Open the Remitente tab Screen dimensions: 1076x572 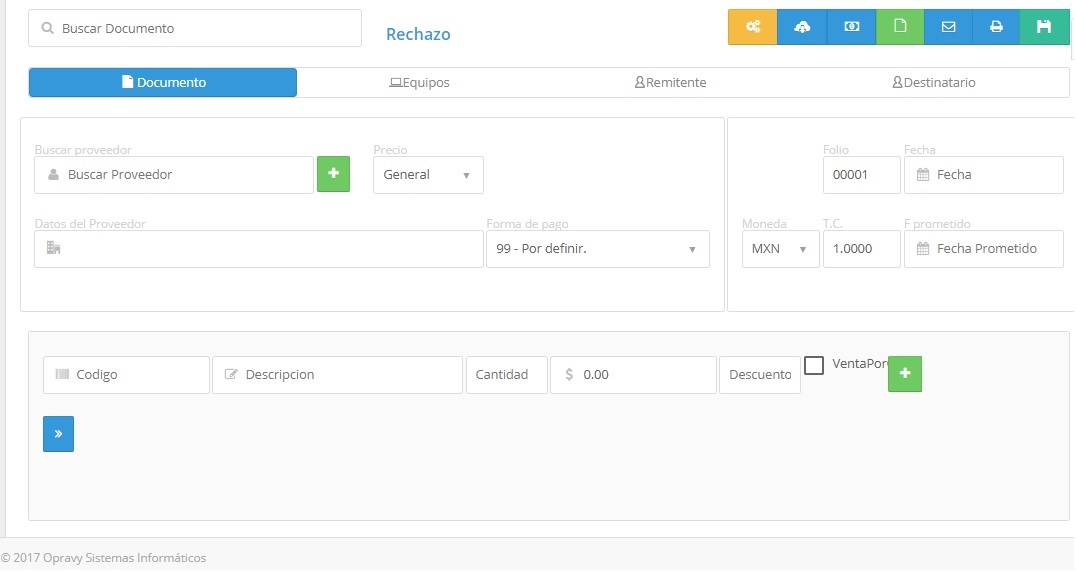[x=671, y=83]
